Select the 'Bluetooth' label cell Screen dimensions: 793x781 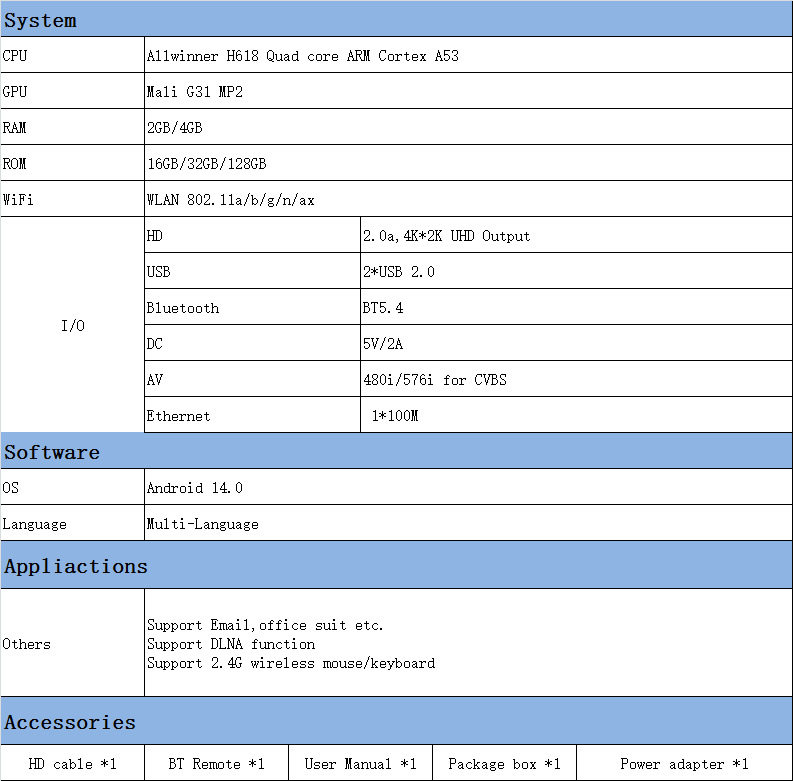(x=252, y=307)
